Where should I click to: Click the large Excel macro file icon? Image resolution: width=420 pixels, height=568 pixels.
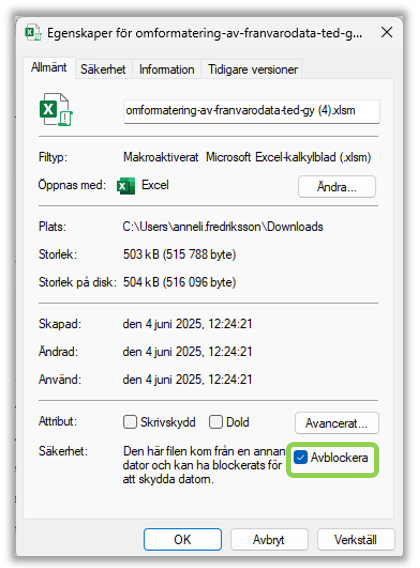coord(56,109)
